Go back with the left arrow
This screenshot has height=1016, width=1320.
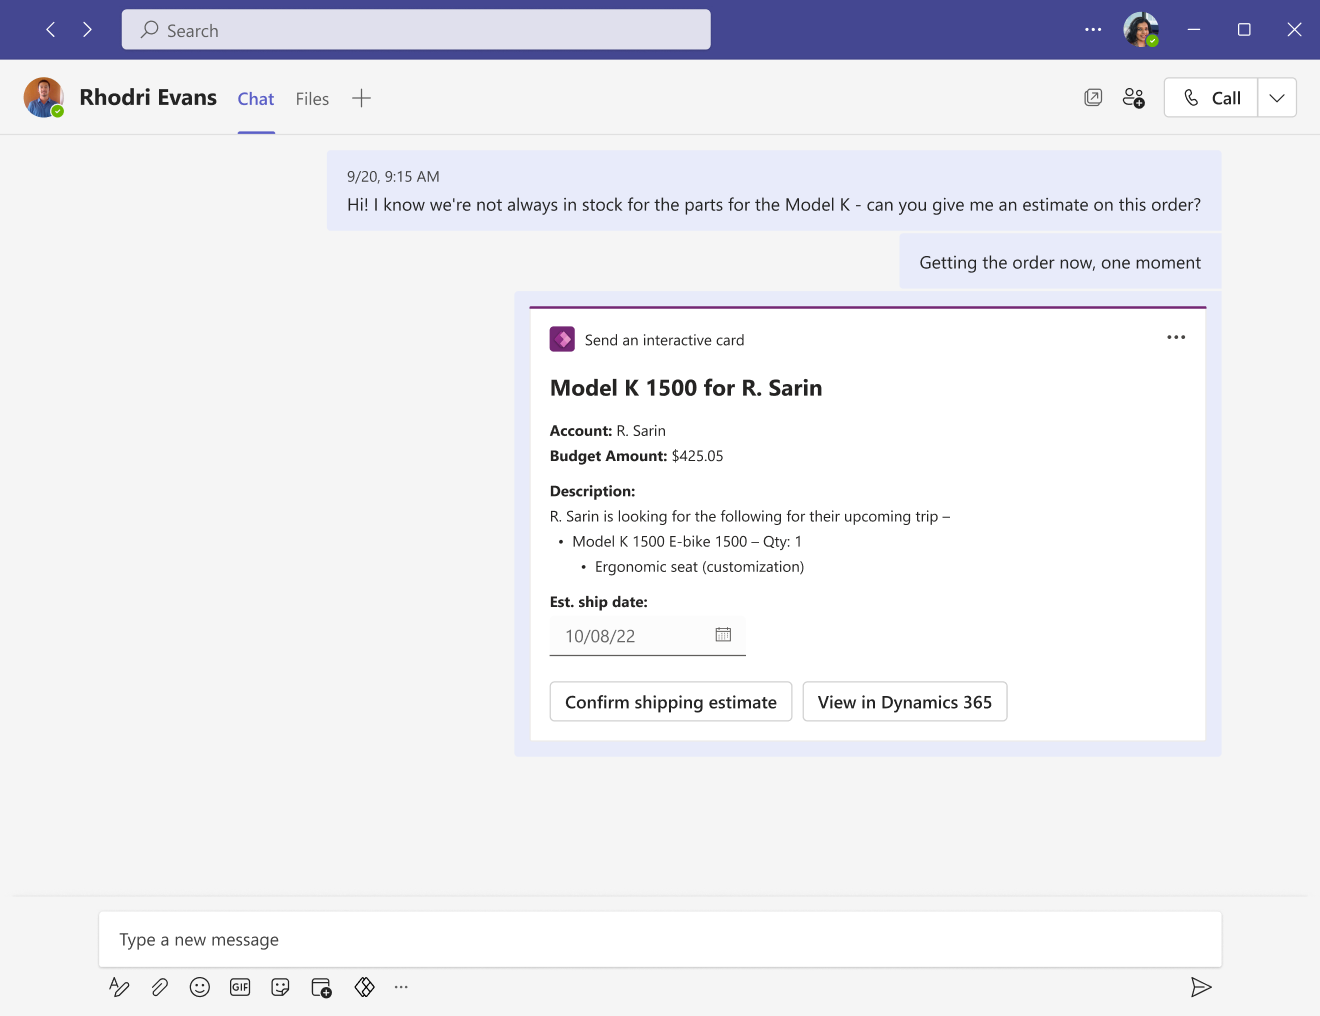50,30
